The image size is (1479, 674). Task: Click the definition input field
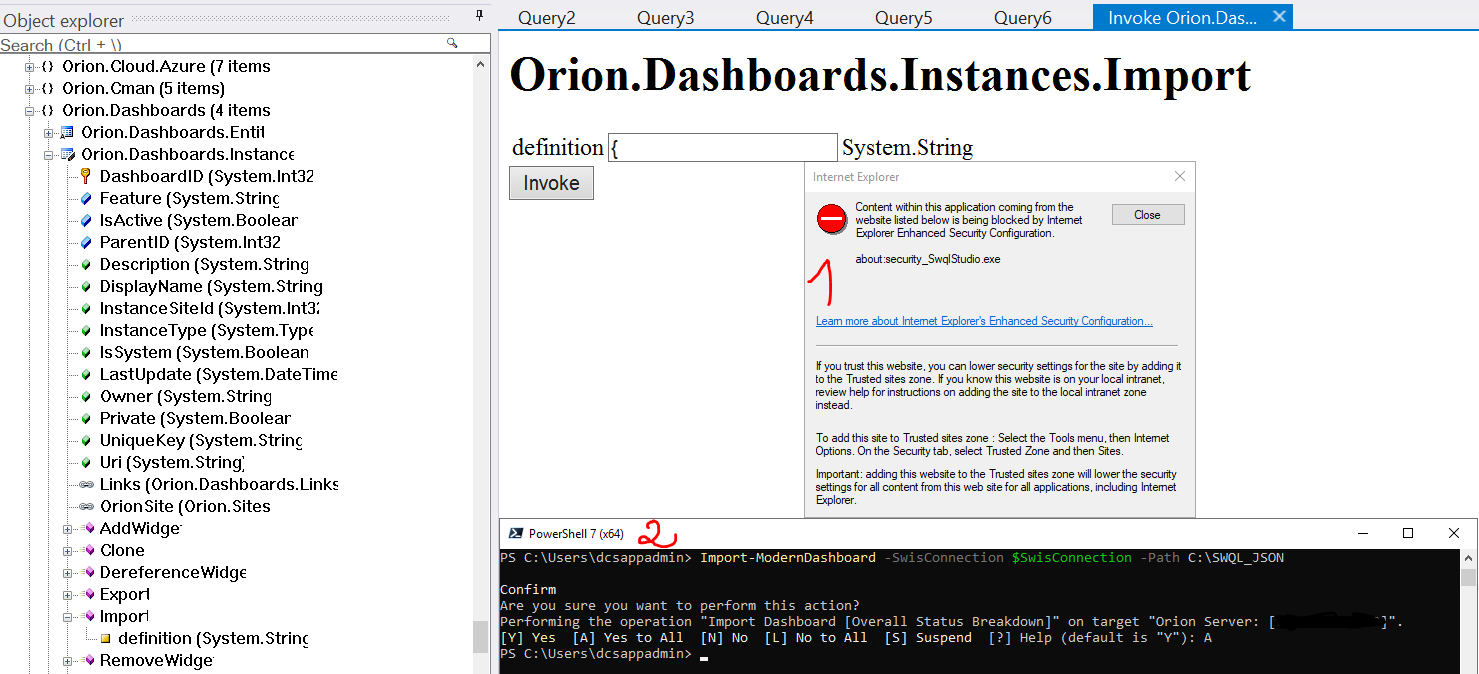tap(722, 148)
